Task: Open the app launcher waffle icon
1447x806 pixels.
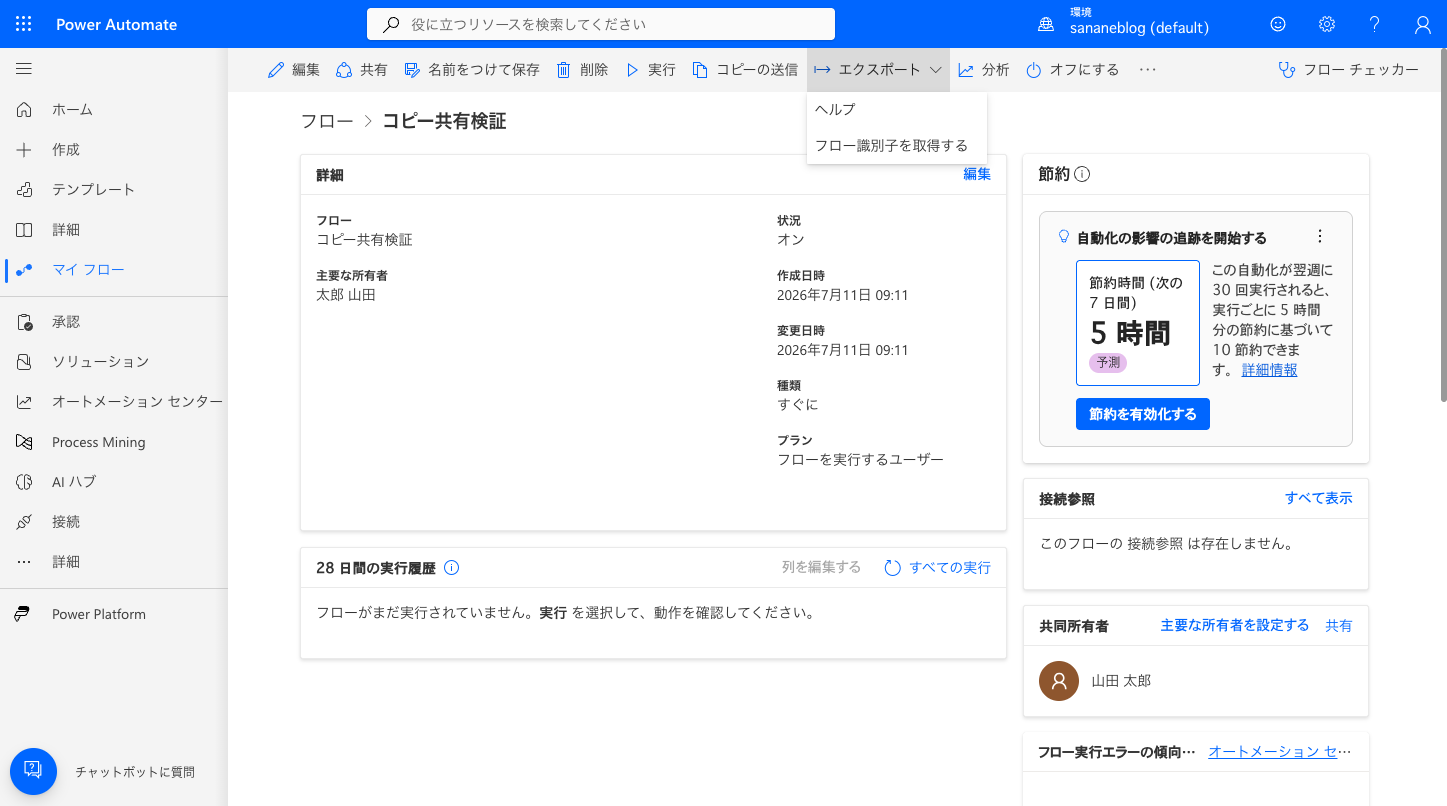Action: point(24,24)
